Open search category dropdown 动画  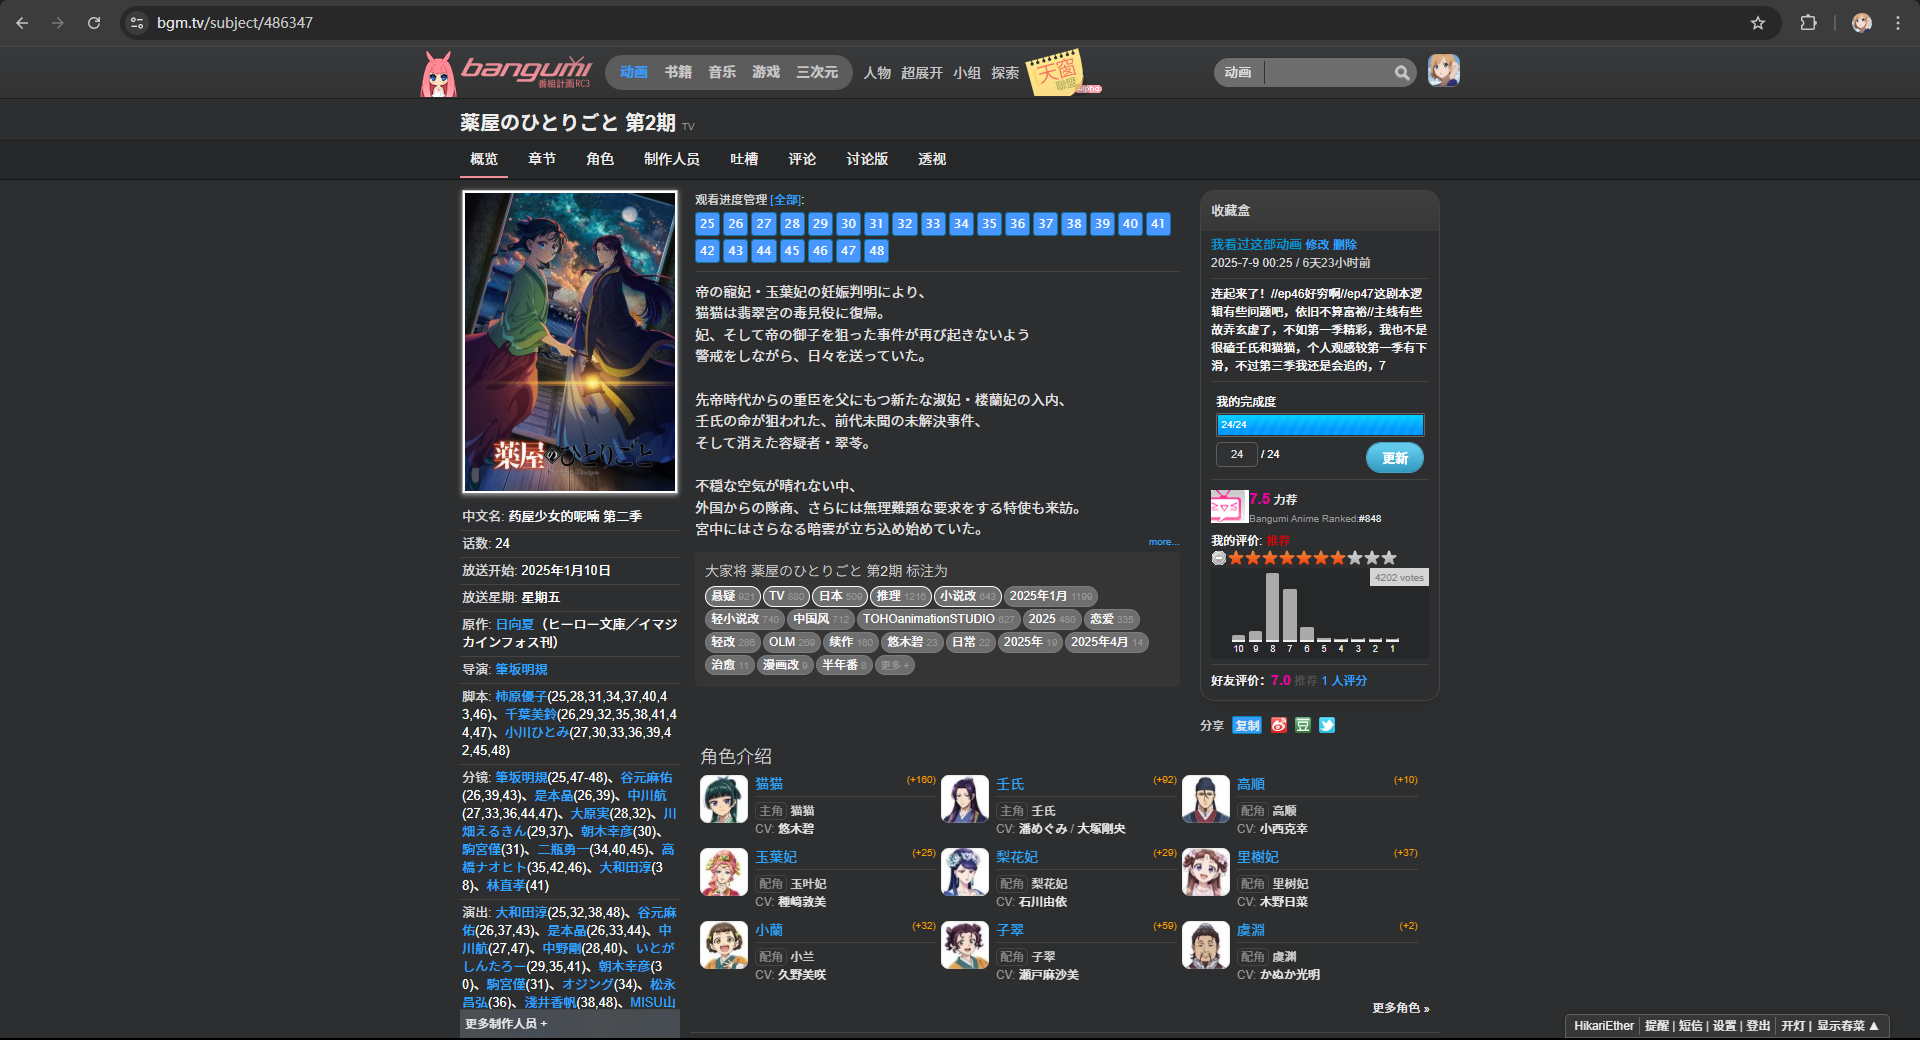[x=1238, y=72]
